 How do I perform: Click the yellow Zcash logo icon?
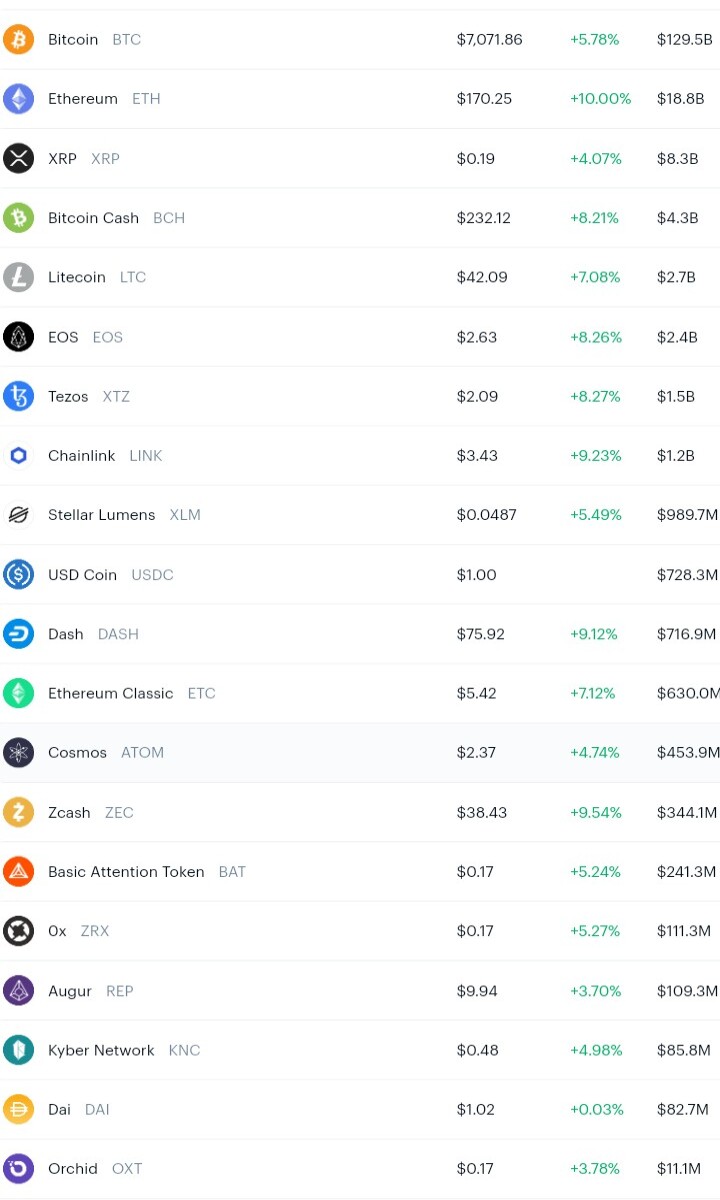point(18,812)
